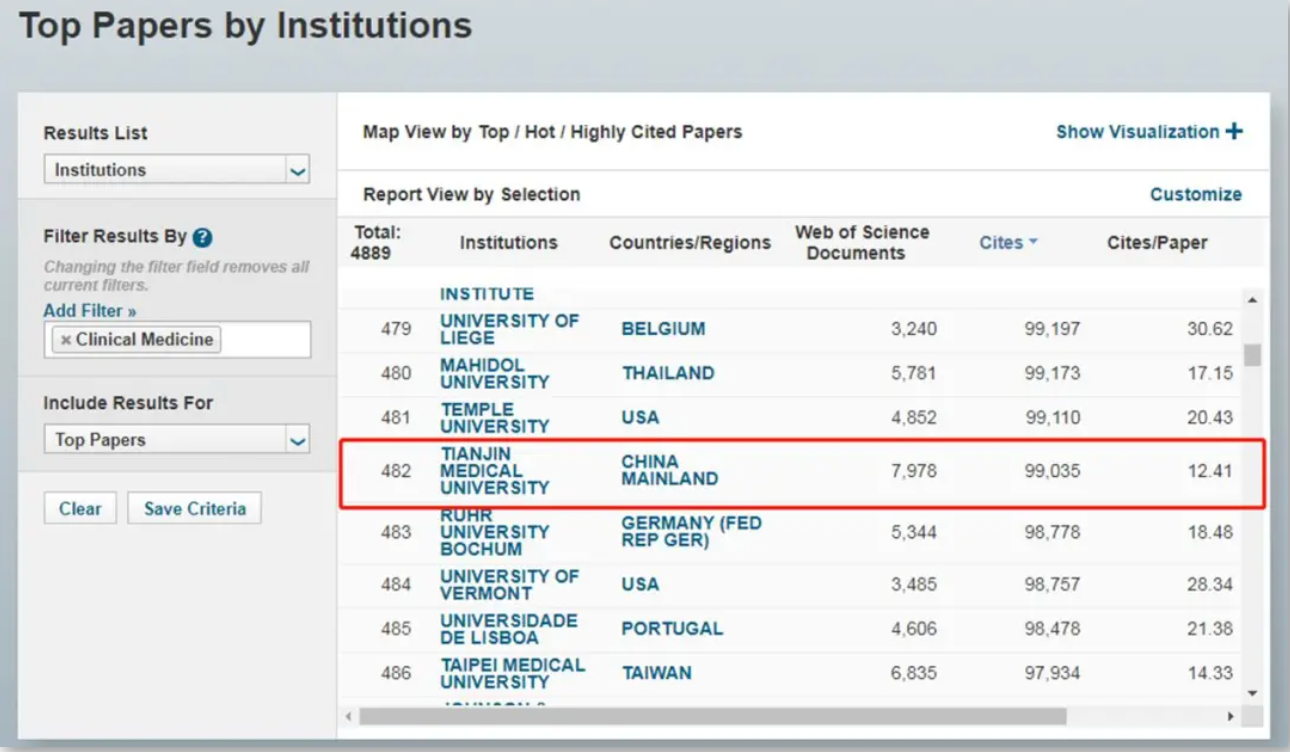Click the documents value 5,781
Viewport: 1290px width, 752px height.
[914, 373]
